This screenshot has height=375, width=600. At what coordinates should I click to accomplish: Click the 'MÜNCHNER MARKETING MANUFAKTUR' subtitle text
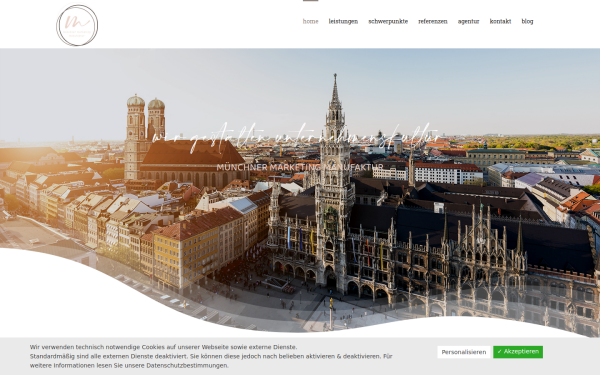pos(300,167)
